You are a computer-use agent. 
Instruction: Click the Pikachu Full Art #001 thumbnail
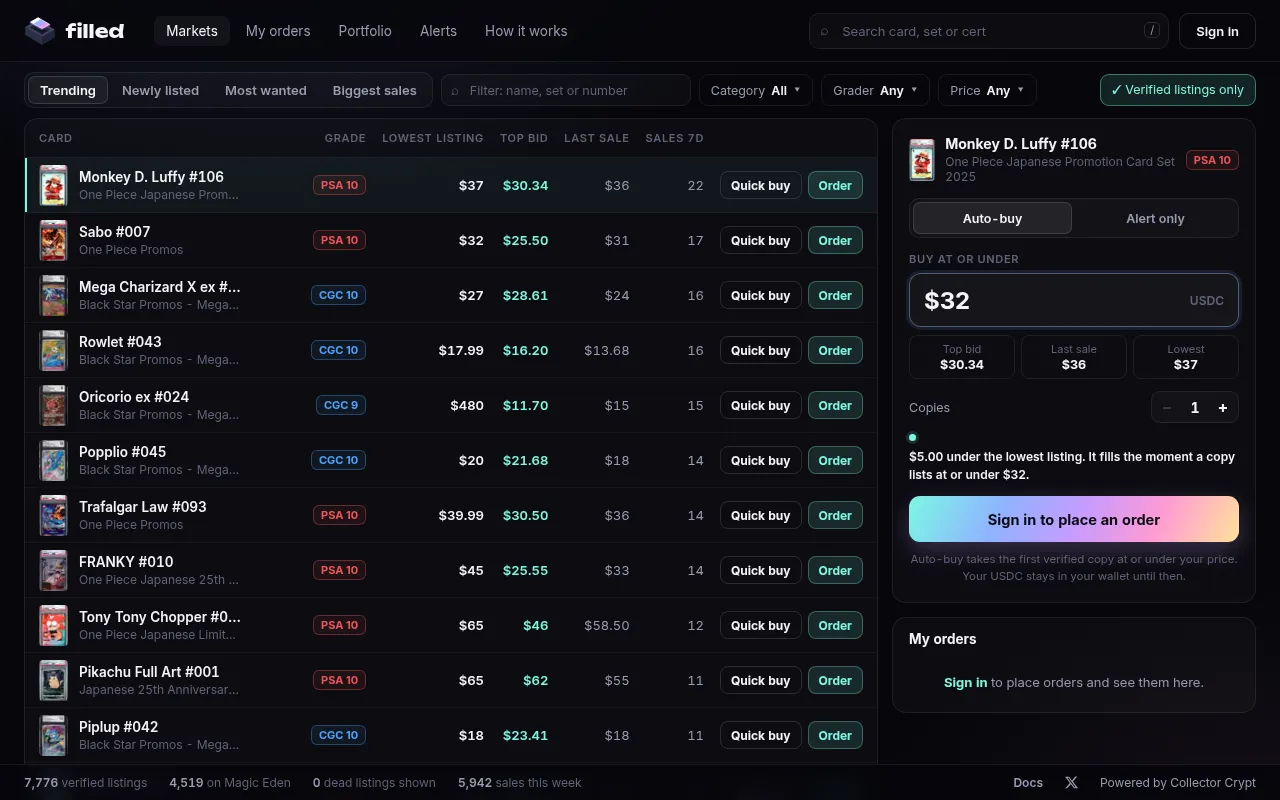click(x=53, y=680)
